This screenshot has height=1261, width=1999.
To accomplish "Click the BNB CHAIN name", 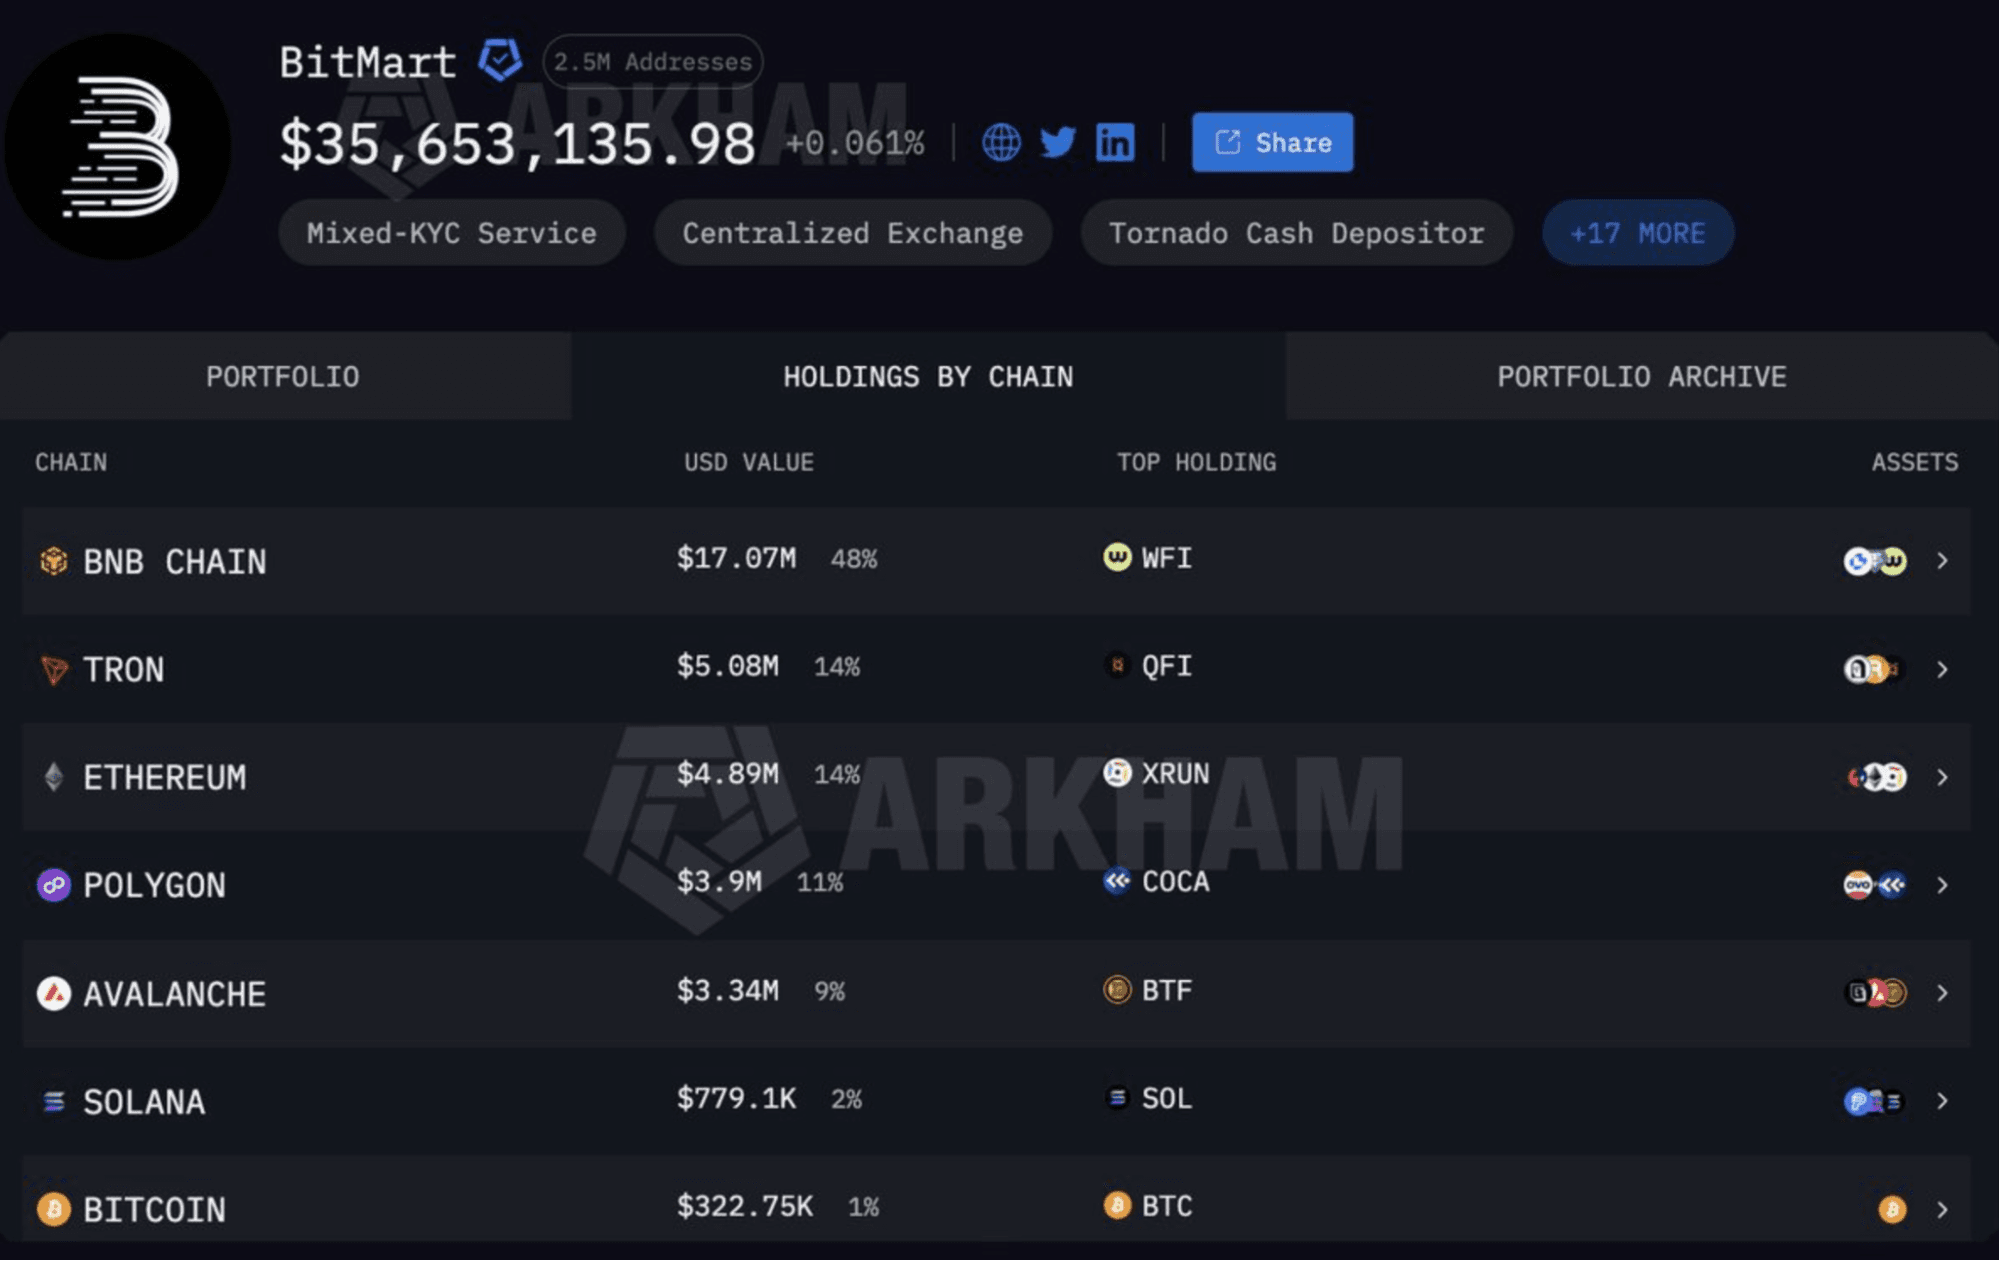I will coord(175,562).
